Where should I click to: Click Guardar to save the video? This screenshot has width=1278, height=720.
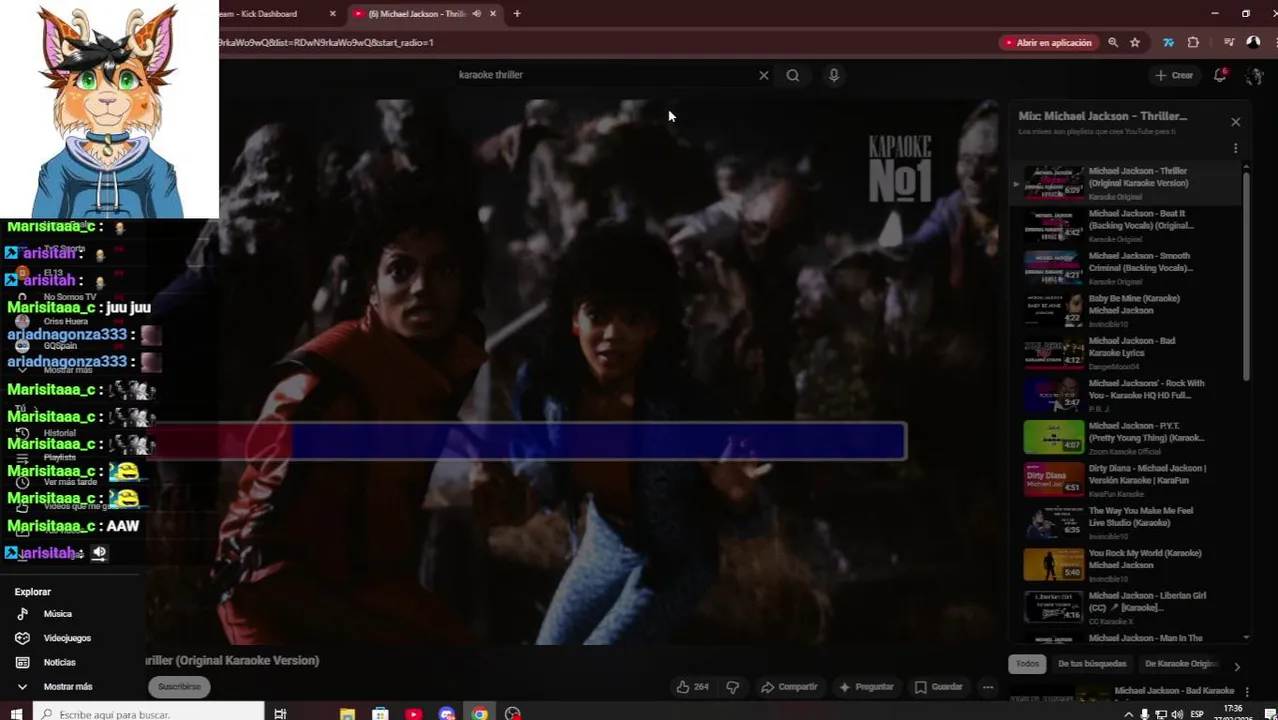pos(939,687)
